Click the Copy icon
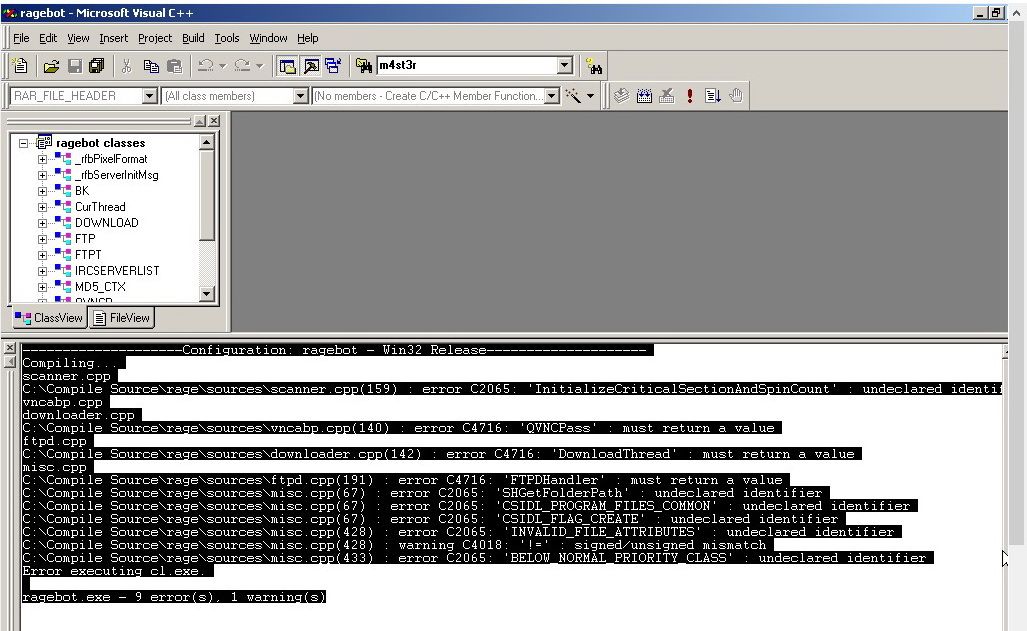This screenshot has width=1027, height=631. click(x=151, y=66)
